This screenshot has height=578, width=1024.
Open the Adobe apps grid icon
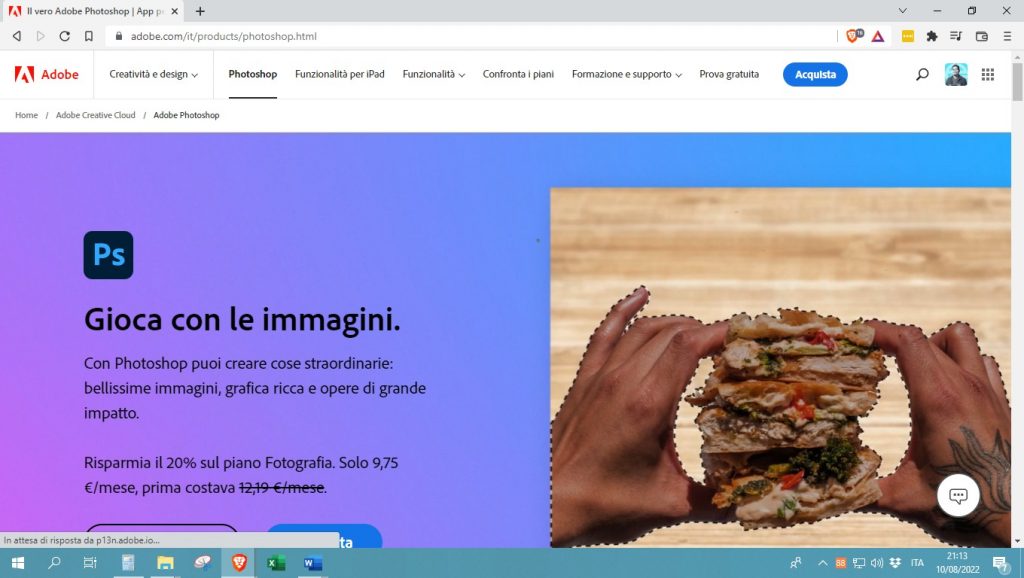click(988, 75)
